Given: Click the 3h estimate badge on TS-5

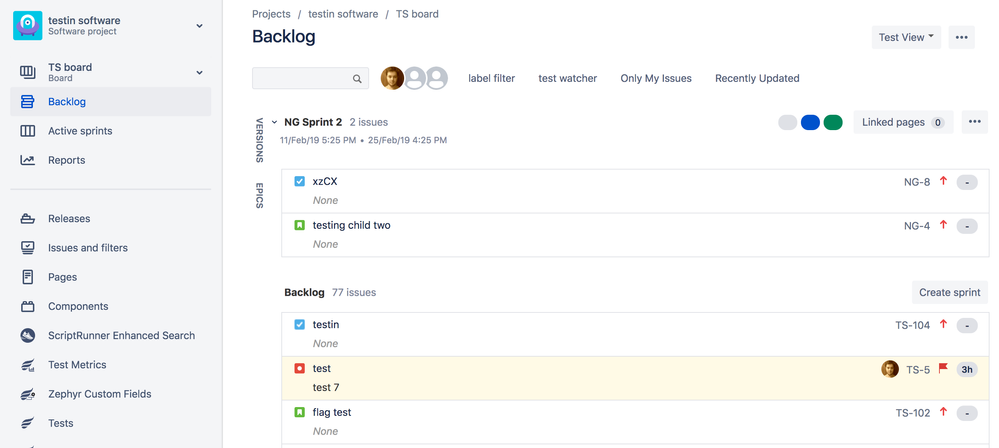Looking at the screenshot, I should (967, 369).
